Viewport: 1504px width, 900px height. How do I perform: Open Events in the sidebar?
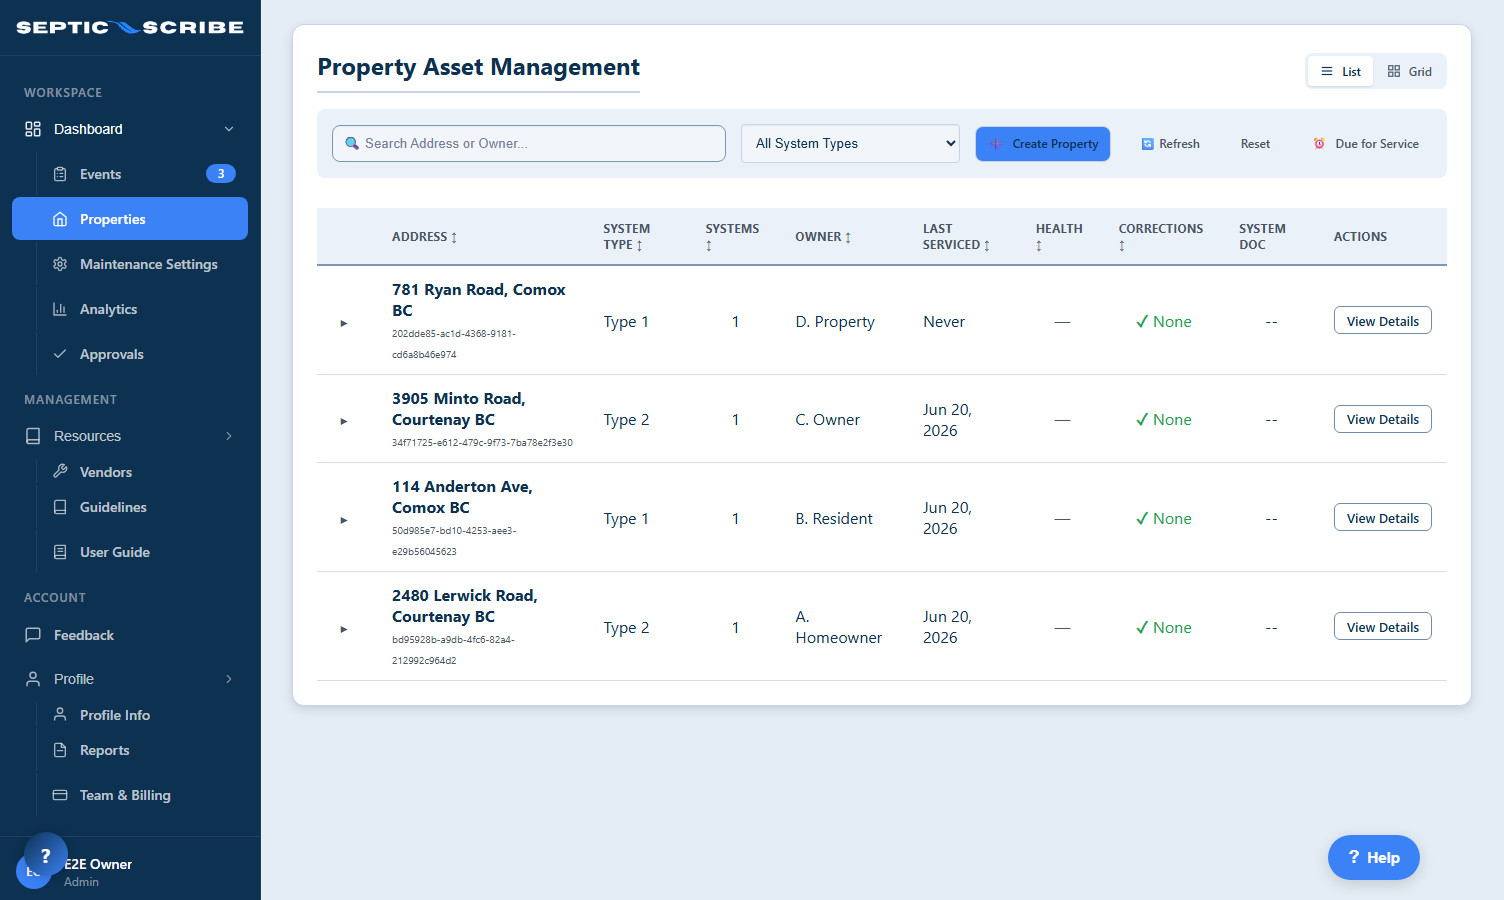(130, 174)
